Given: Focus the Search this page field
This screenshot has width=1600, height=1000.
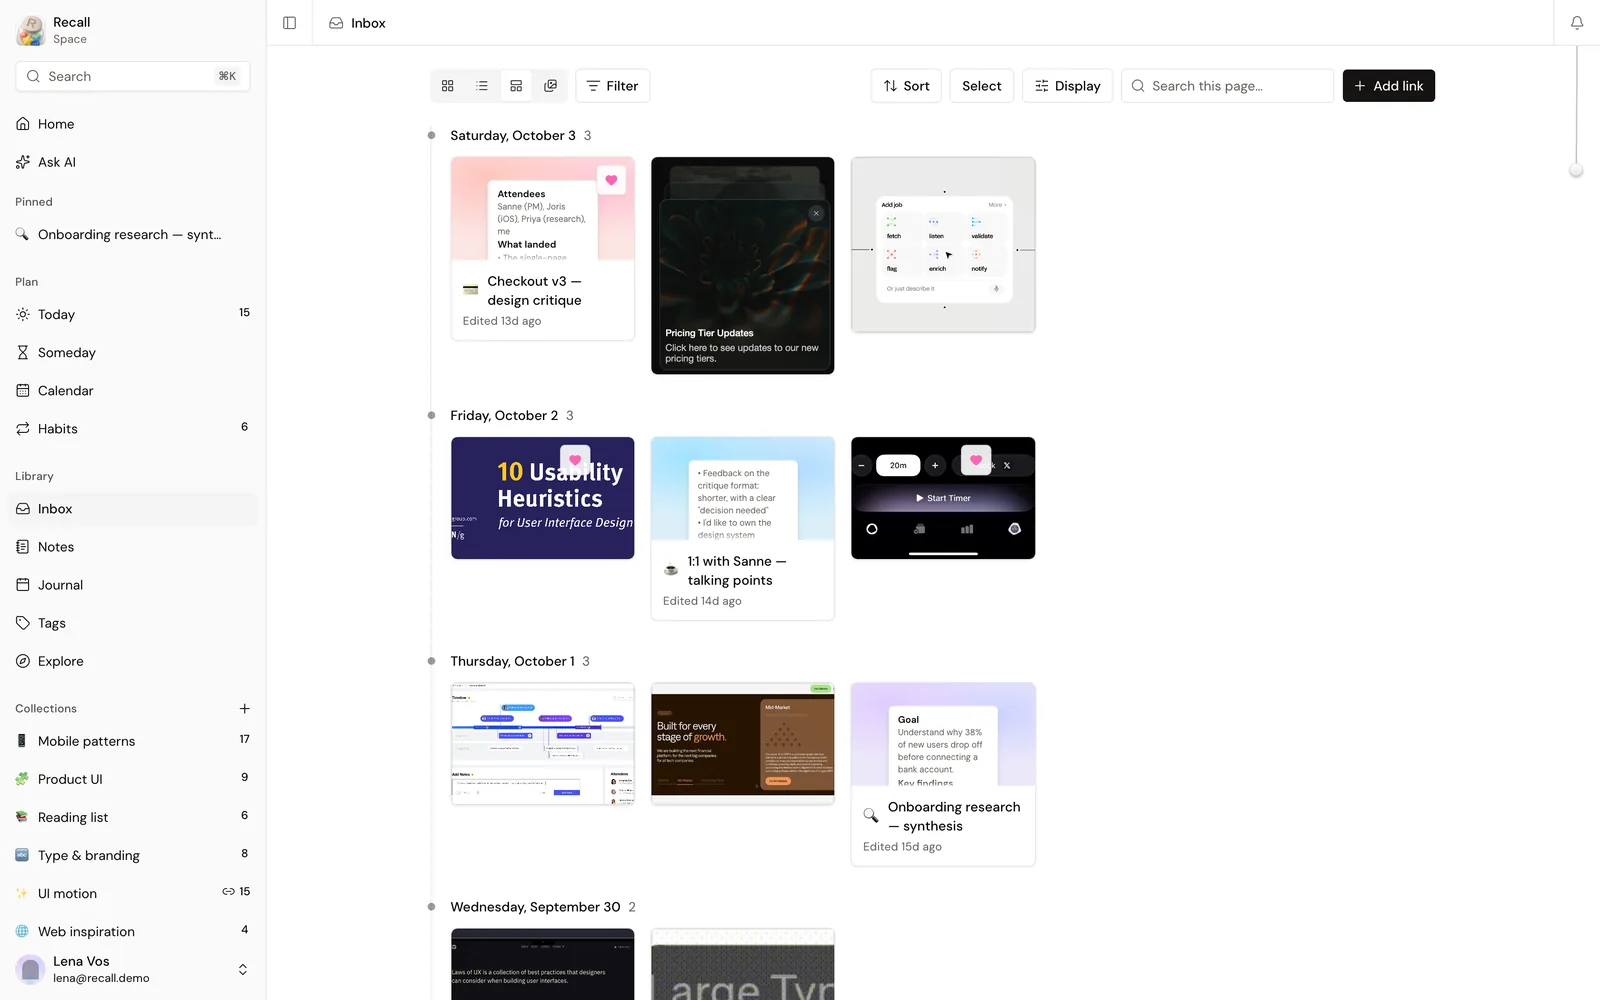Looking at the screenshot, I should pyautogui.click(x=1227, y=86).
